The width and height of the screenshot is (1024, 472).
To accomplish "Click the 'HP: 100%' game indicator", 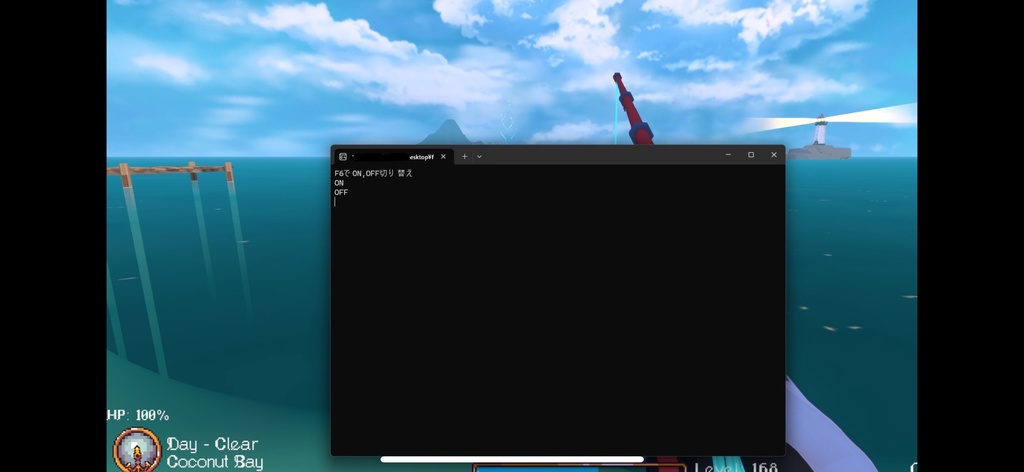I will [x=138, y=415].
